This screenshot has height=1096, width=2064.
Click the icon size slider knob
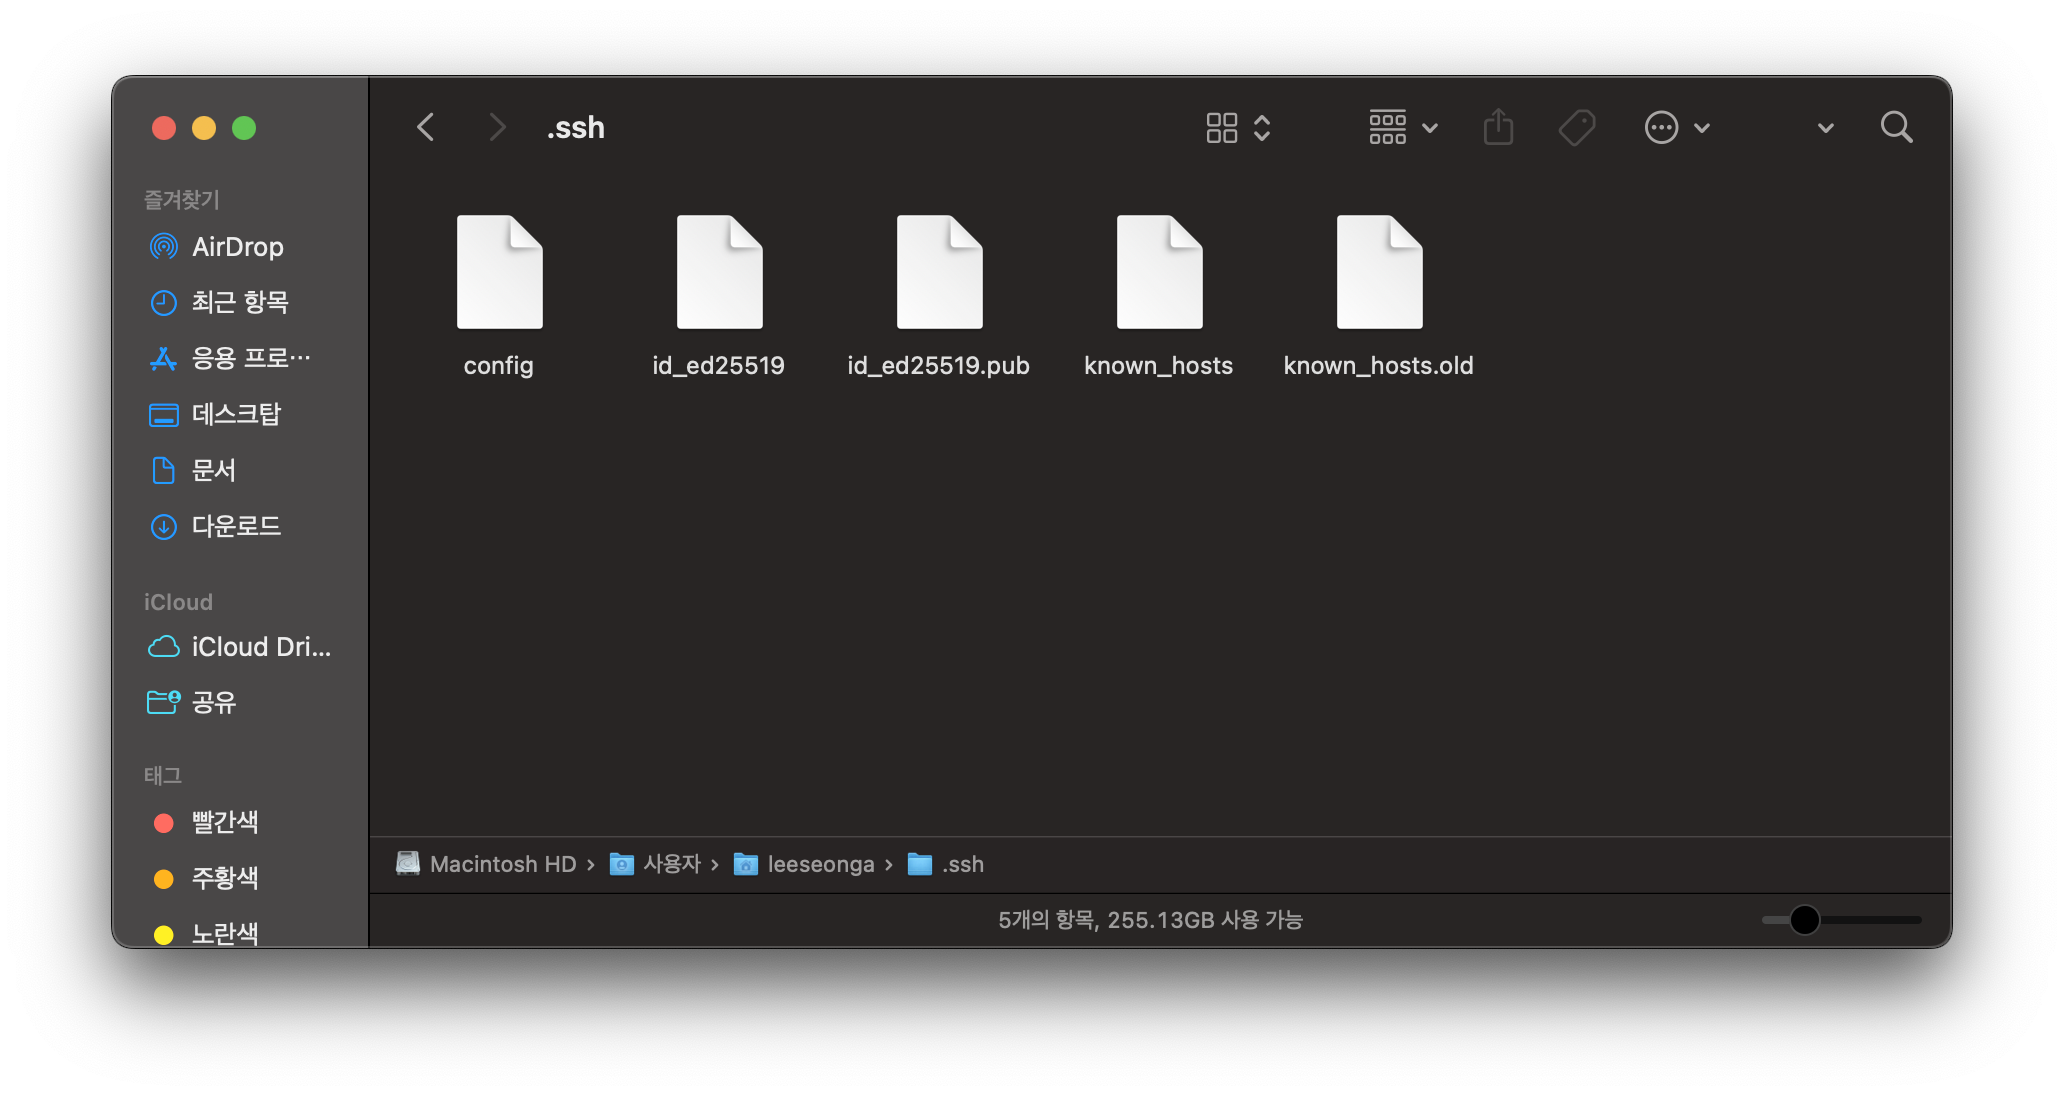point(1804,920)
